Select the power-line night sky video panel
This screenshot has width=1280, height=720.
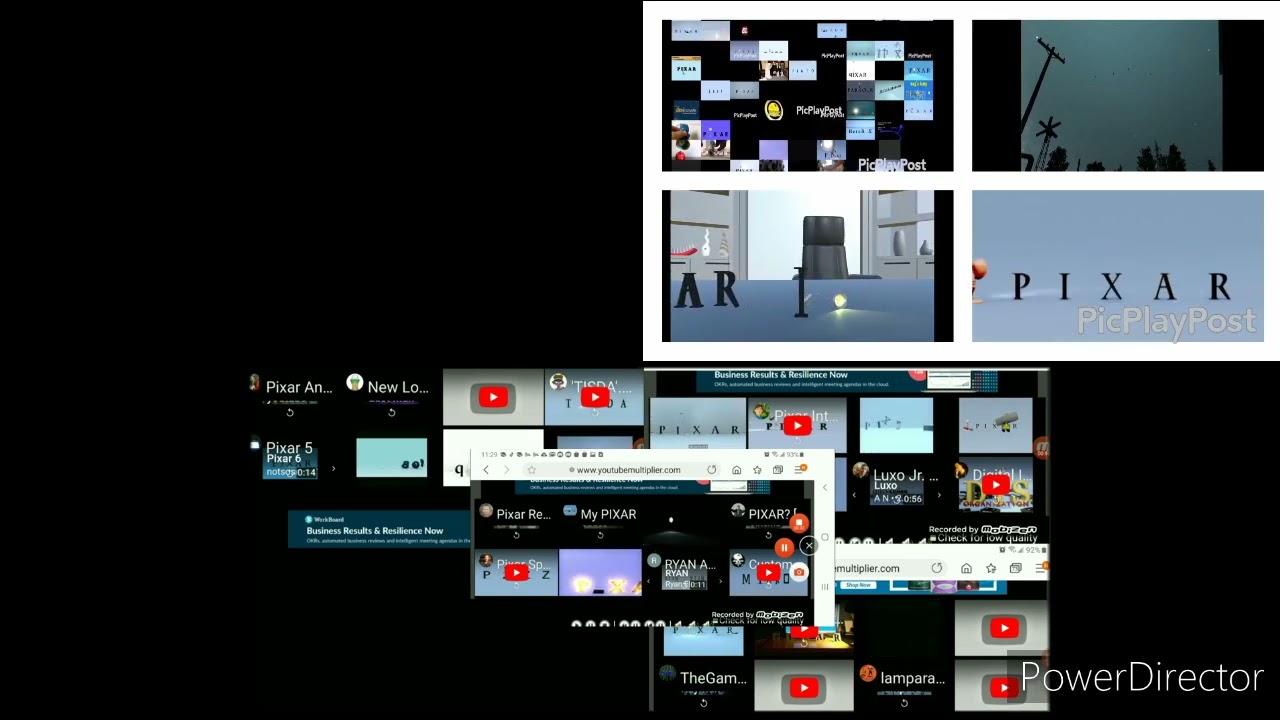click(x=1118, y=96)
